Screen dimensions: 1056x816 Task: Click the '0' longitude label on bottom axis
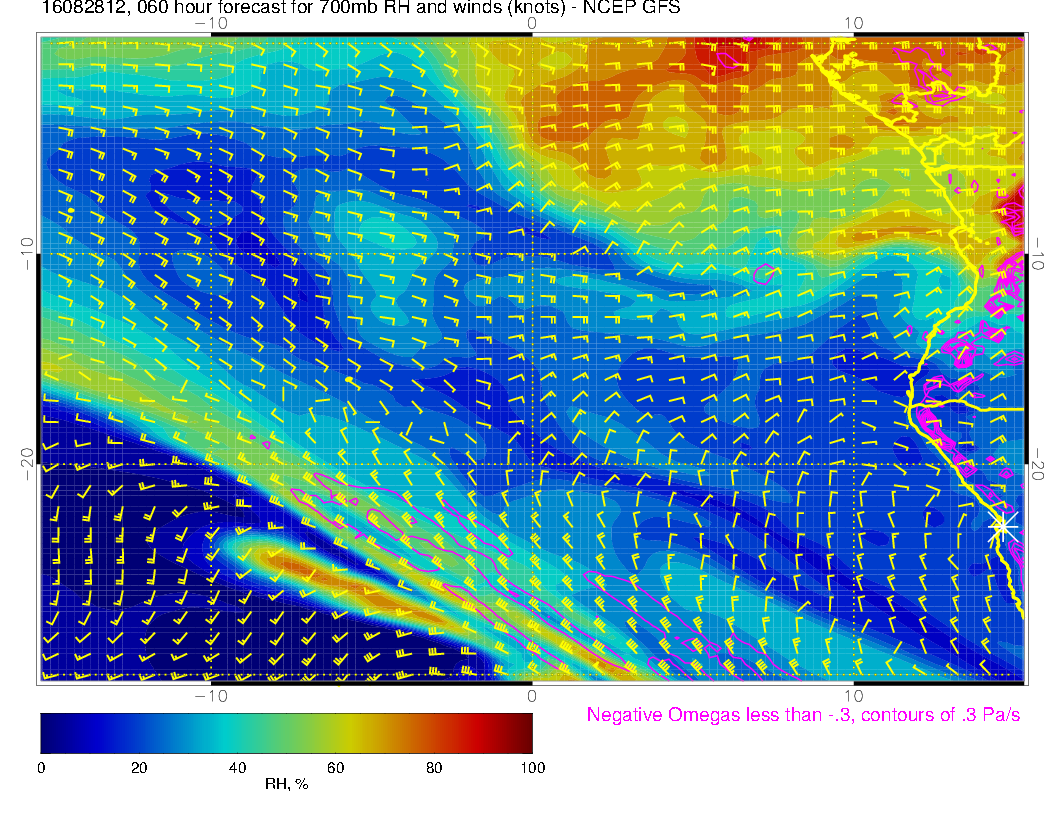pos(532,696)
